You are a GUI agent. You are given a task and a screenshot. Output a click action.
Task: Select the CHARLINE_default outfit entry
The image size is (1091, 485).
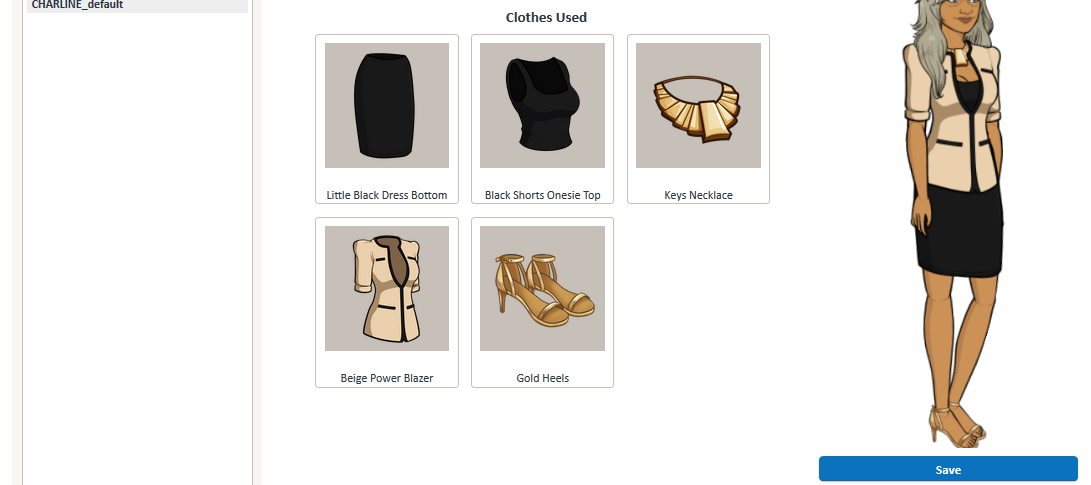coord(138,6)
